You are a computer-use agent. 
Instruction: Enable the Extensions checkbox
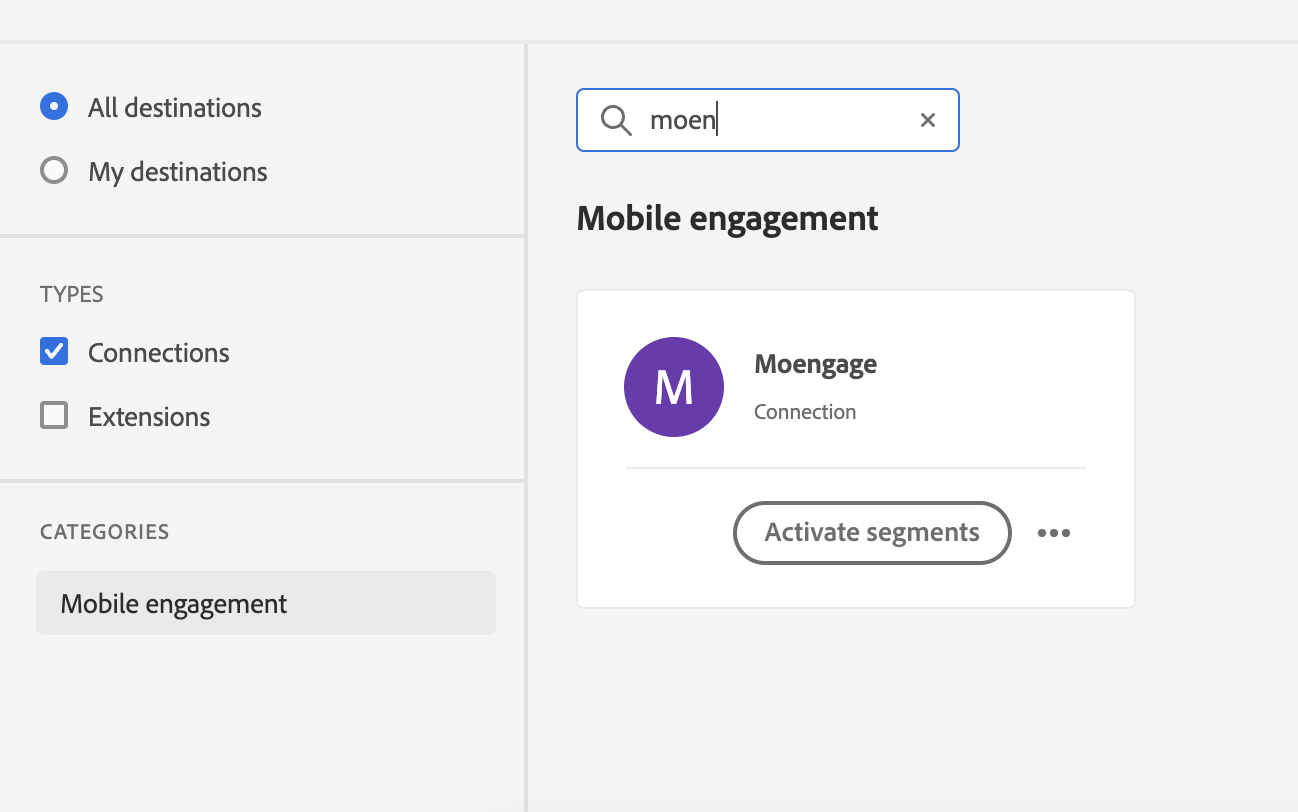[54, 415]
